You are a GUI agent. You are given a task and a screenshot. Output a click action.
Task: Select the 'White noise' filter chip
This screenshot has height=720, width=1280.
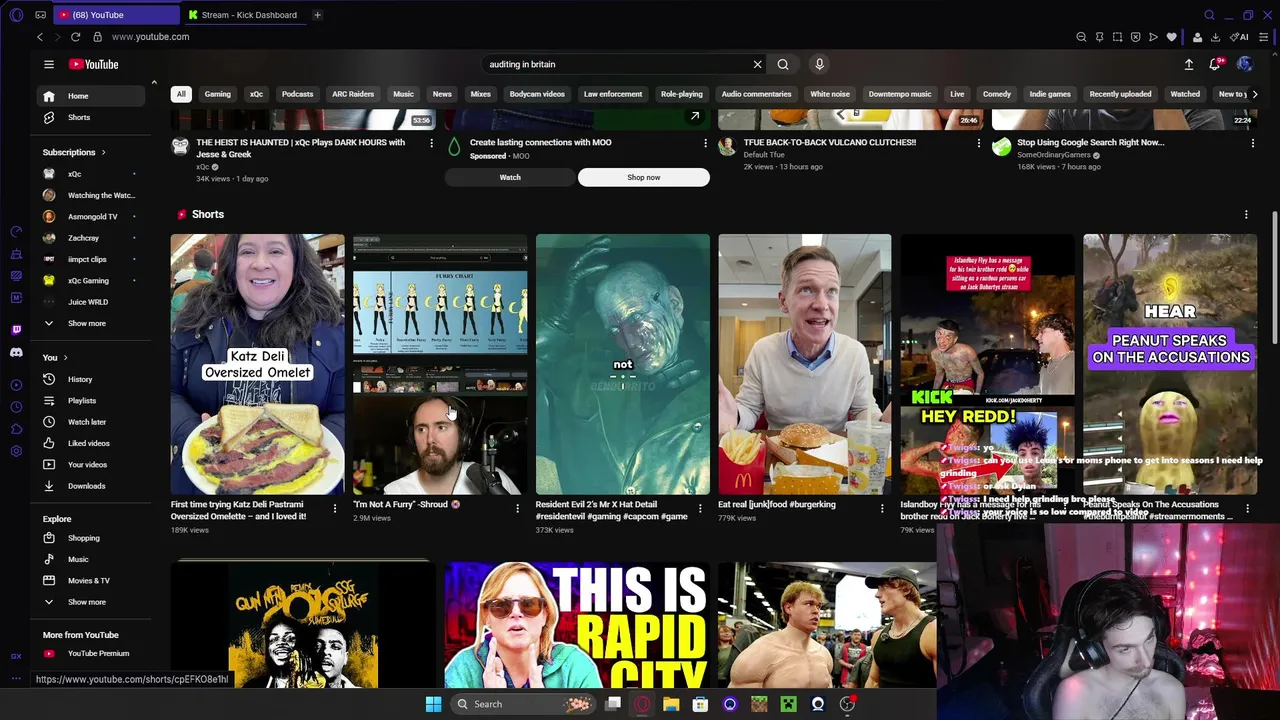(x=830, y=94)
